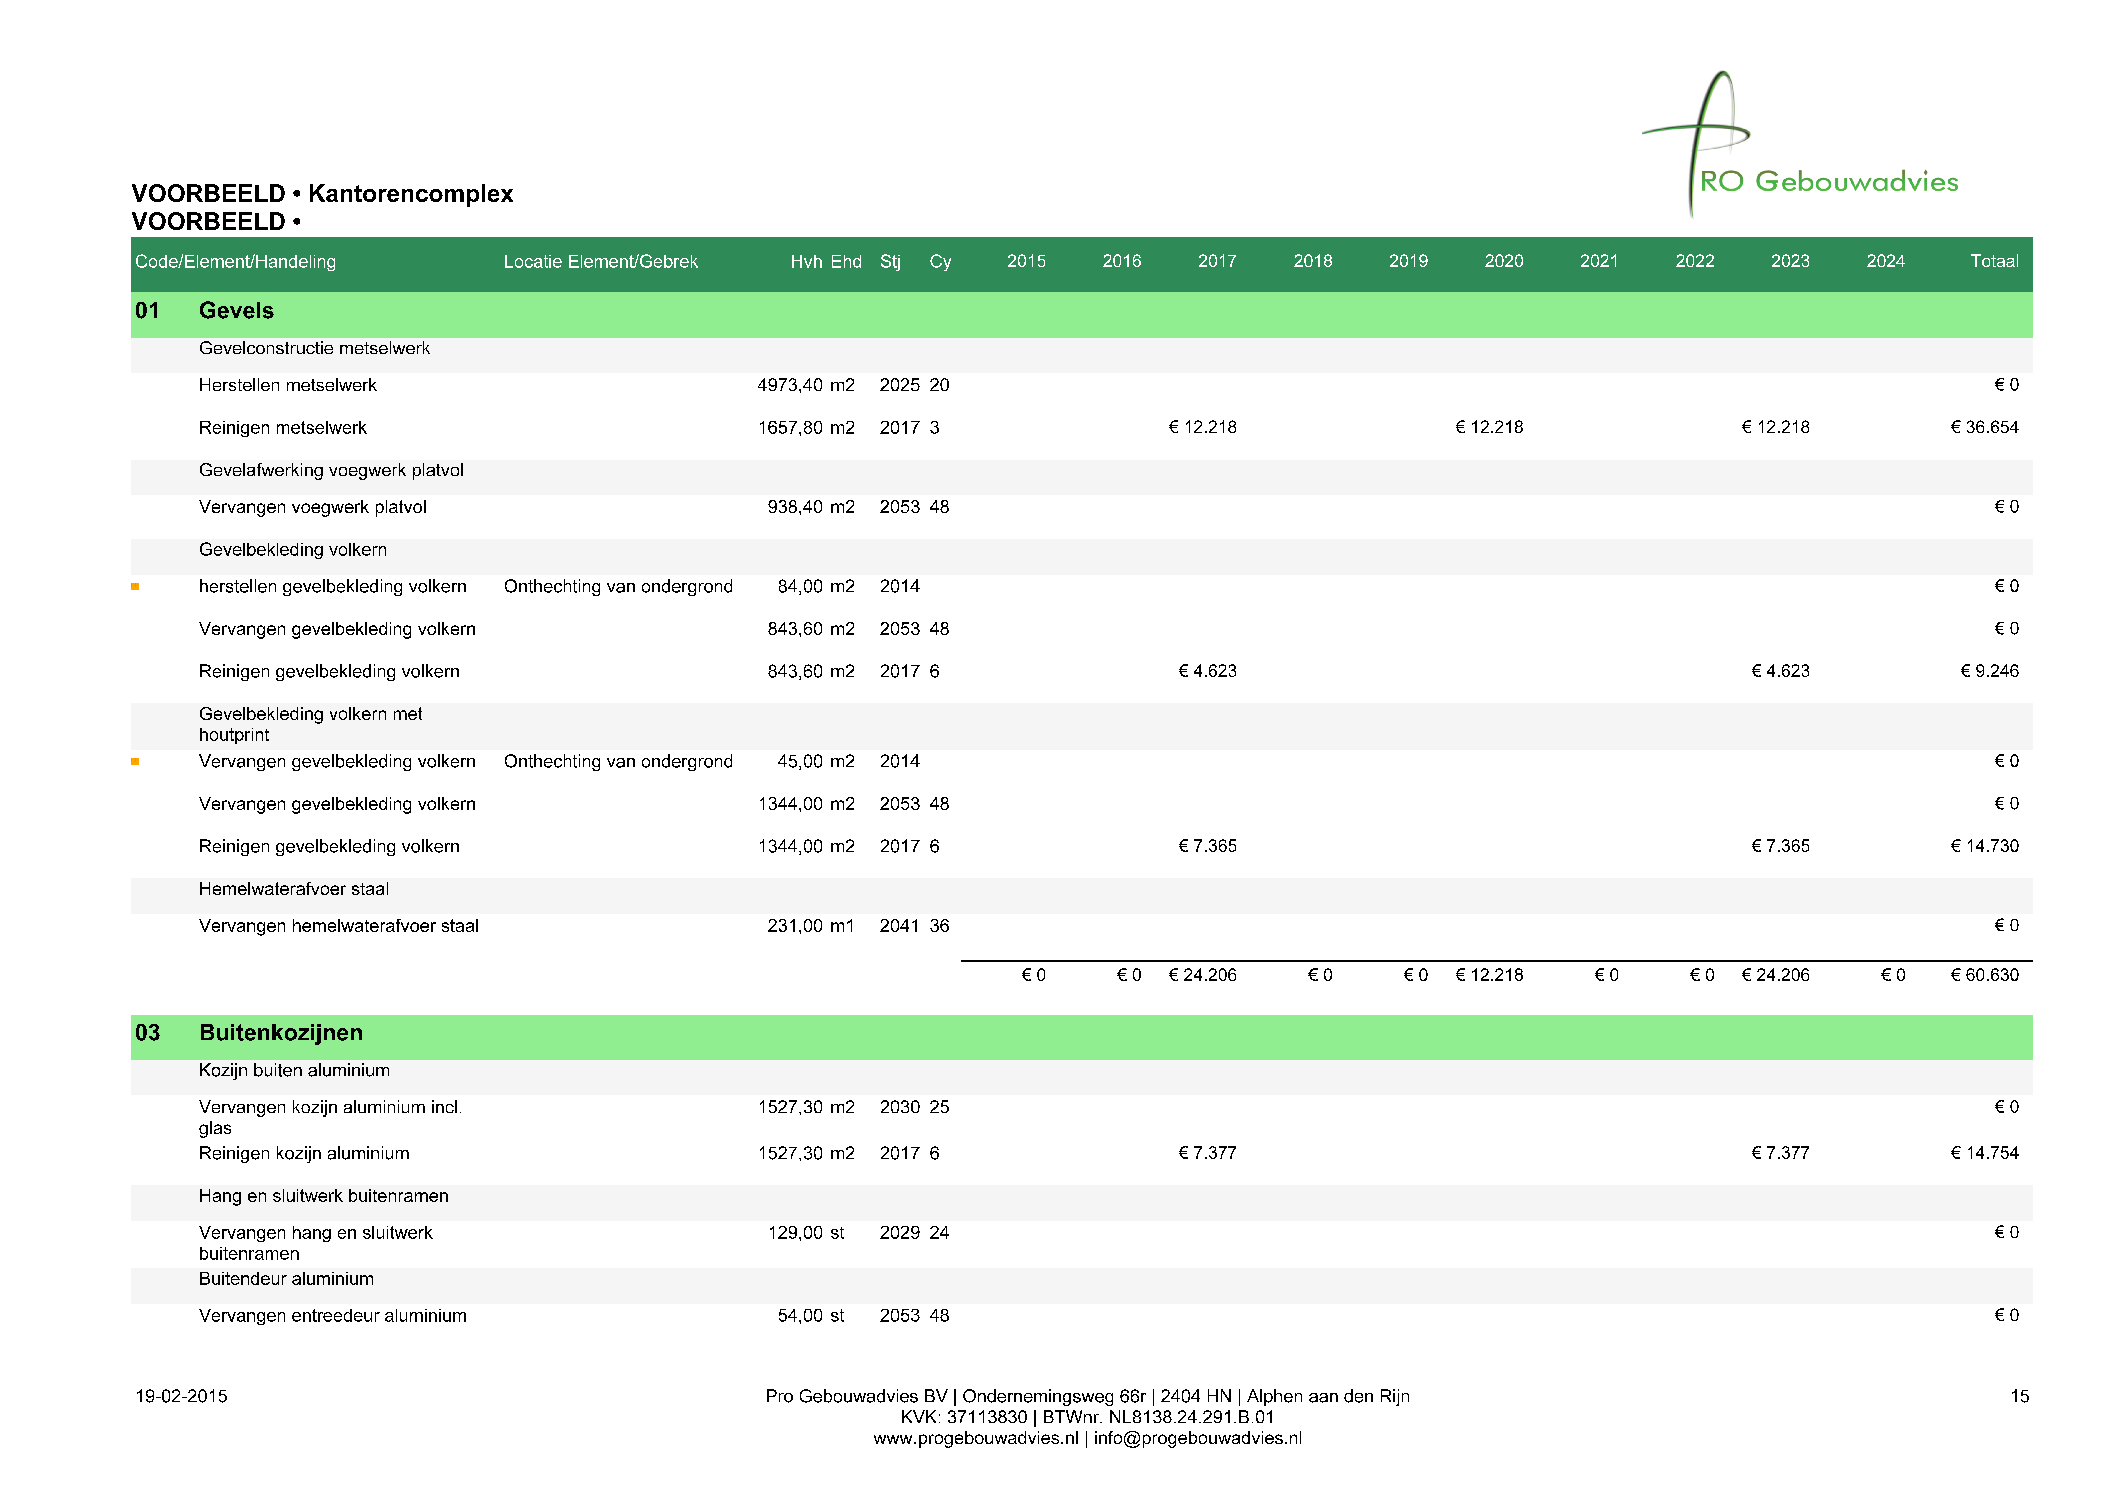2101x1487 pixels.
Task: Click orange marker beside 45,00 m2 Vervangen gevelbekleding
Action: (x=135, y=762)
